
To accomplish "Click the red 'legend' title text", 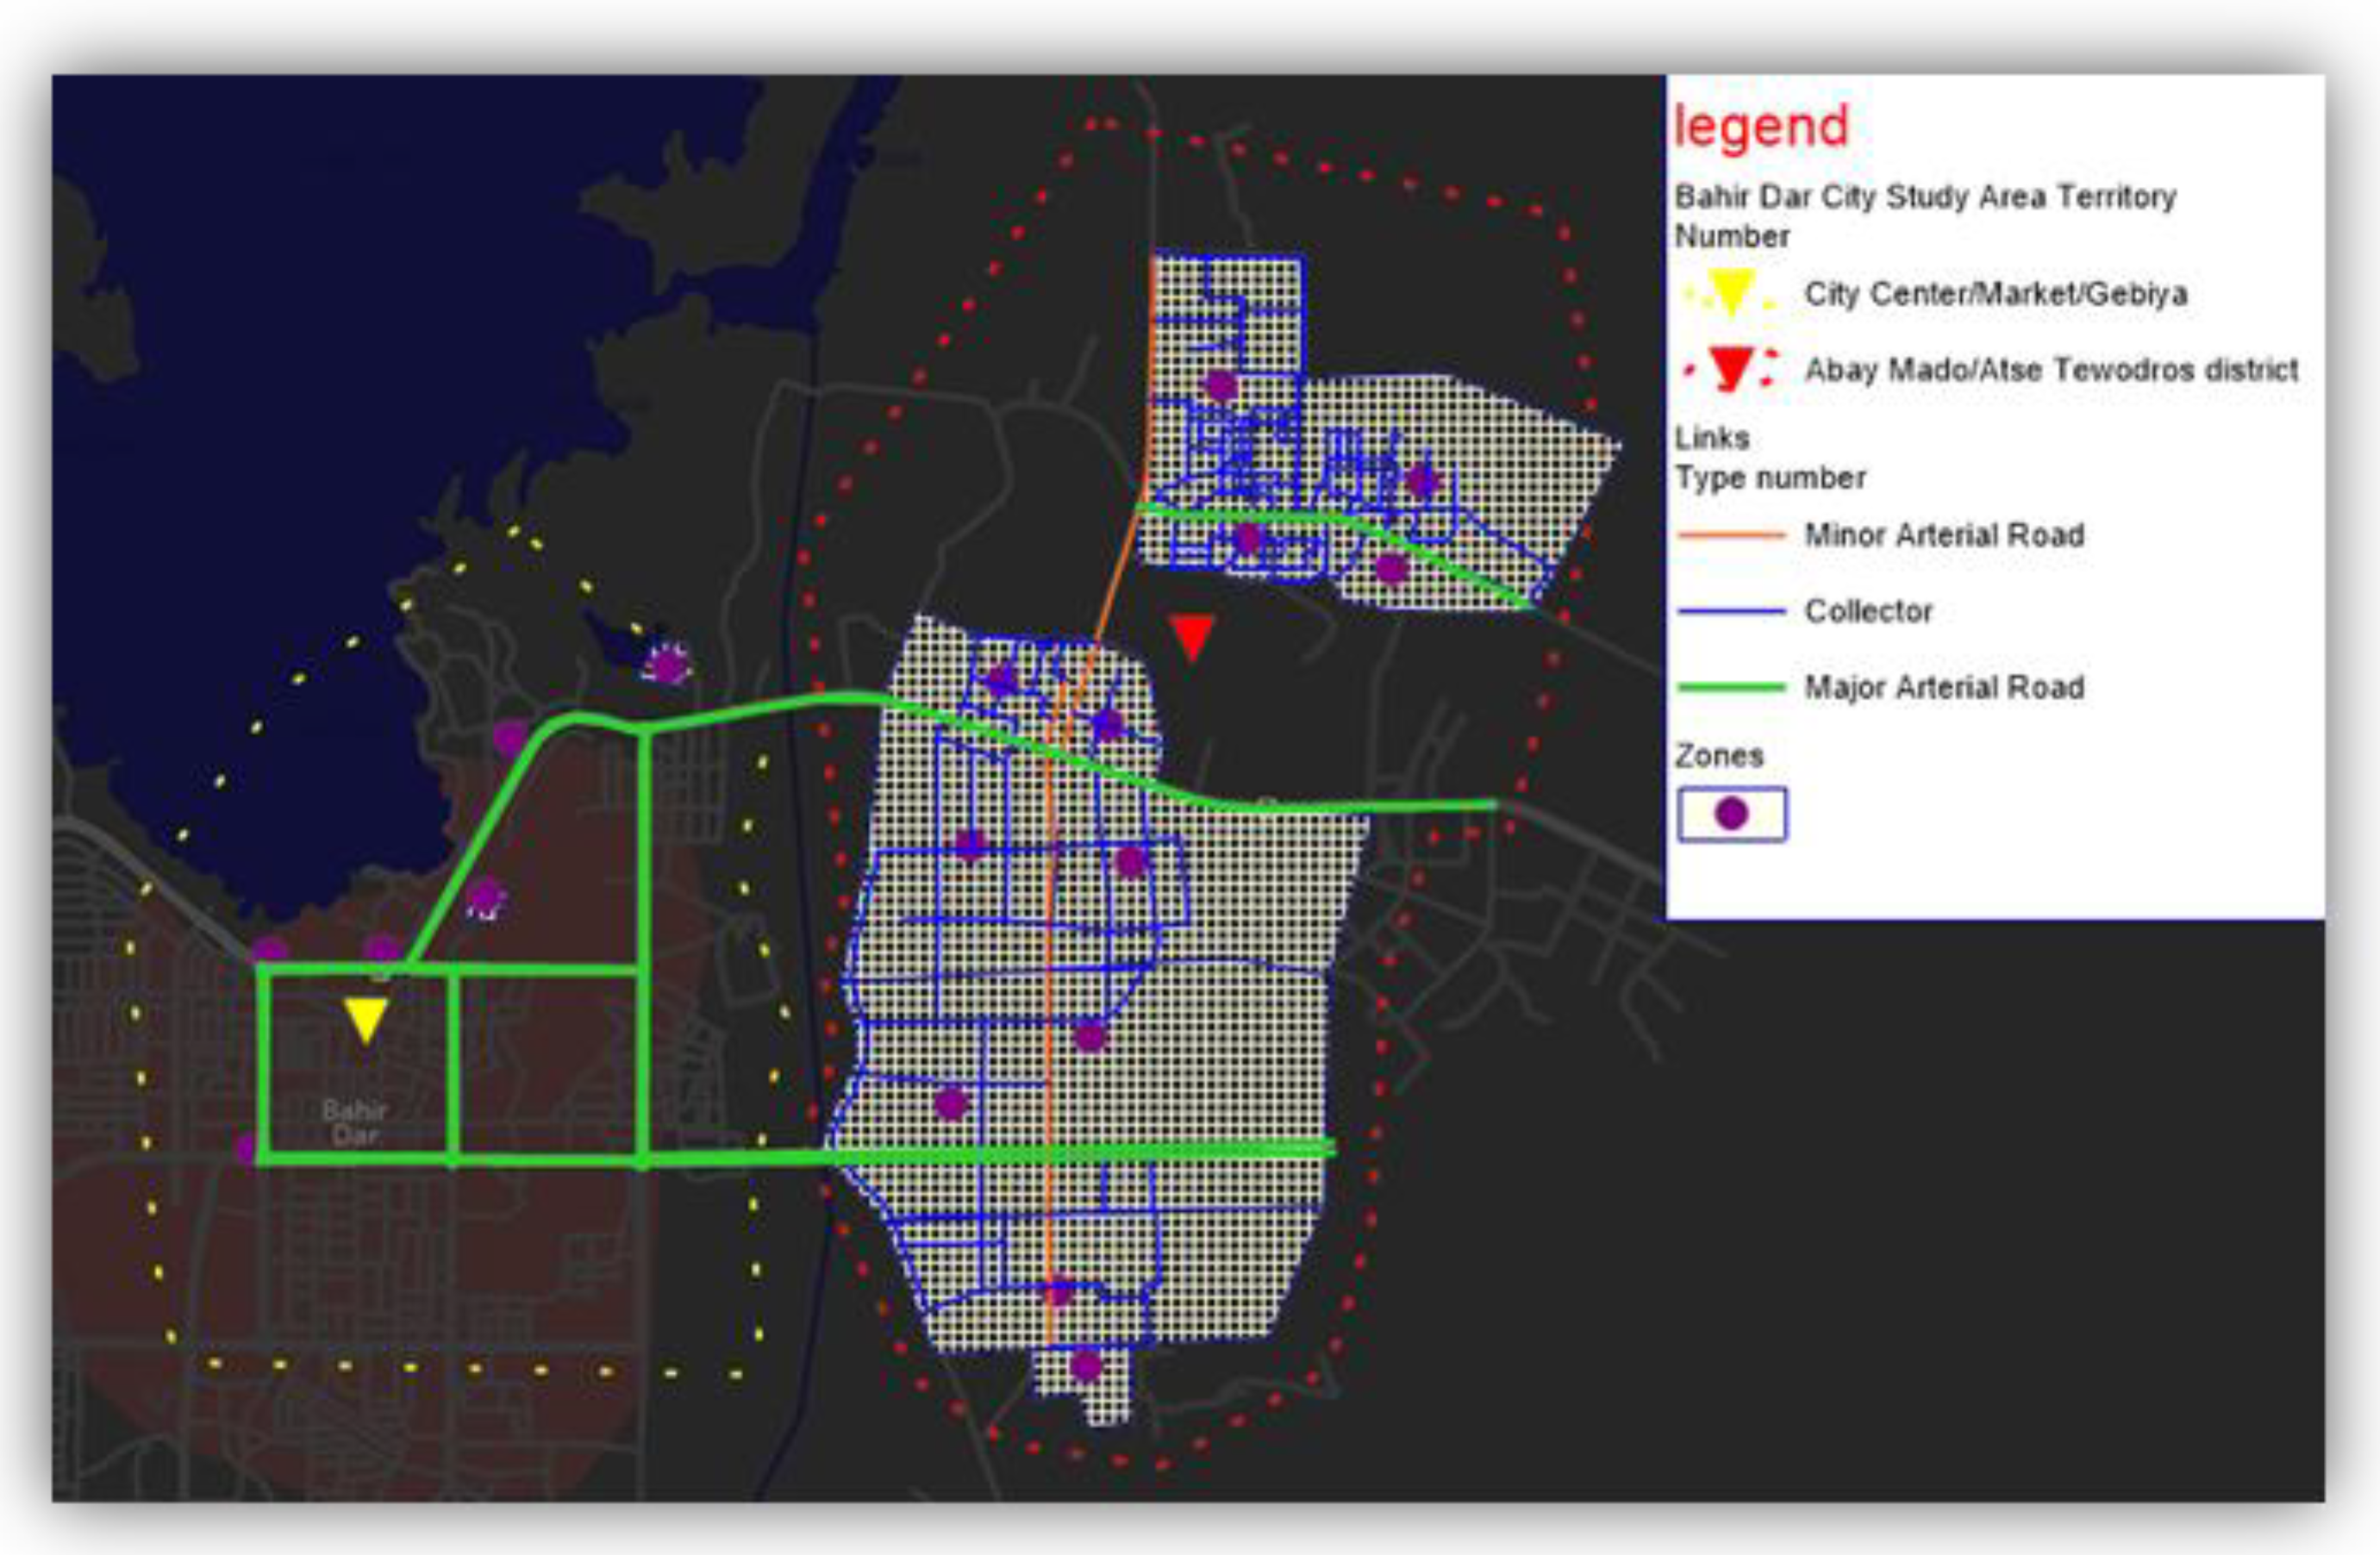I will click(x=1761, y=127).
